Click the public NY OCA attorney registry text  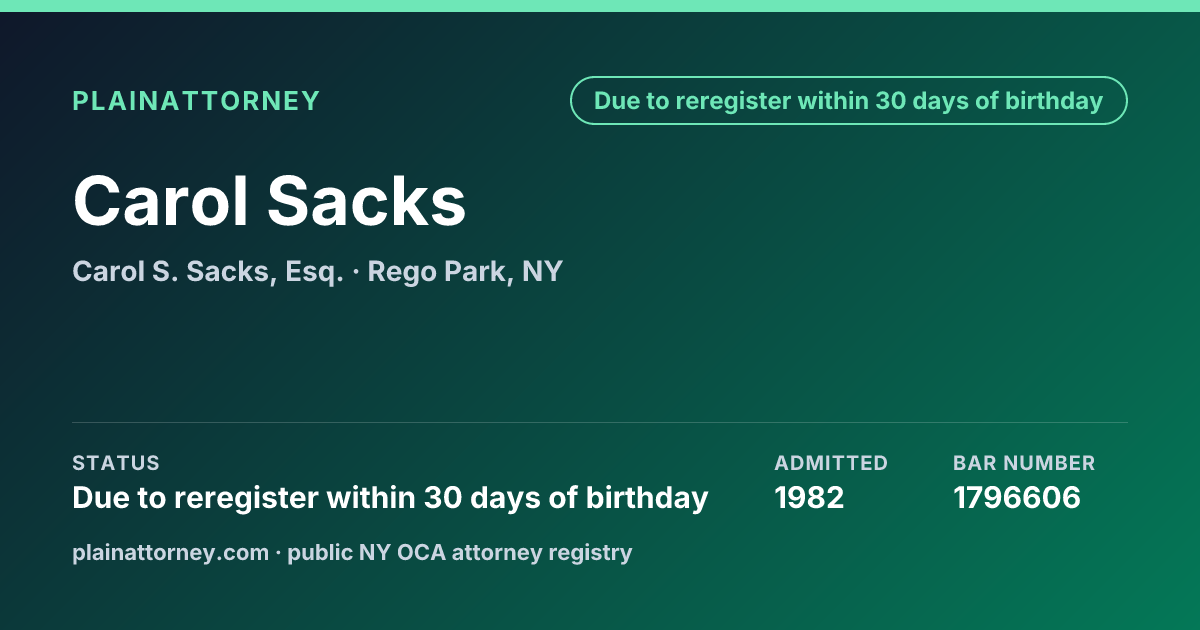[x=460, y=552]
